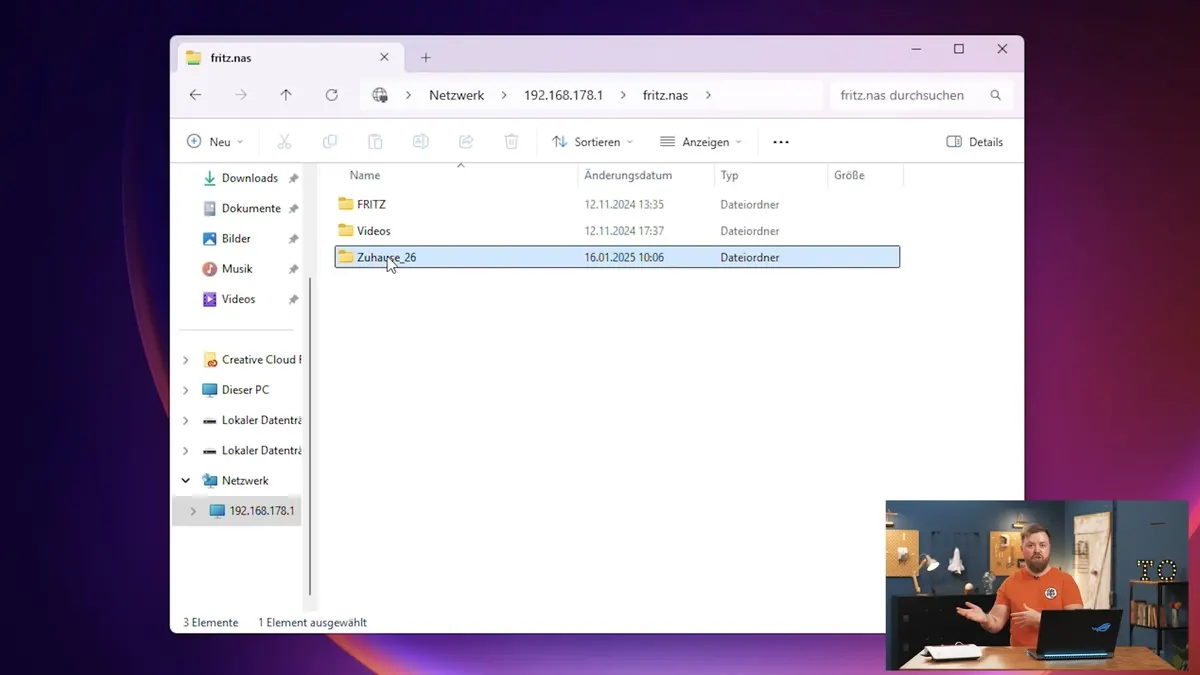Open the Neu dropdown menu
This screenshot has width=1200, height=675.
click(215, 142)
